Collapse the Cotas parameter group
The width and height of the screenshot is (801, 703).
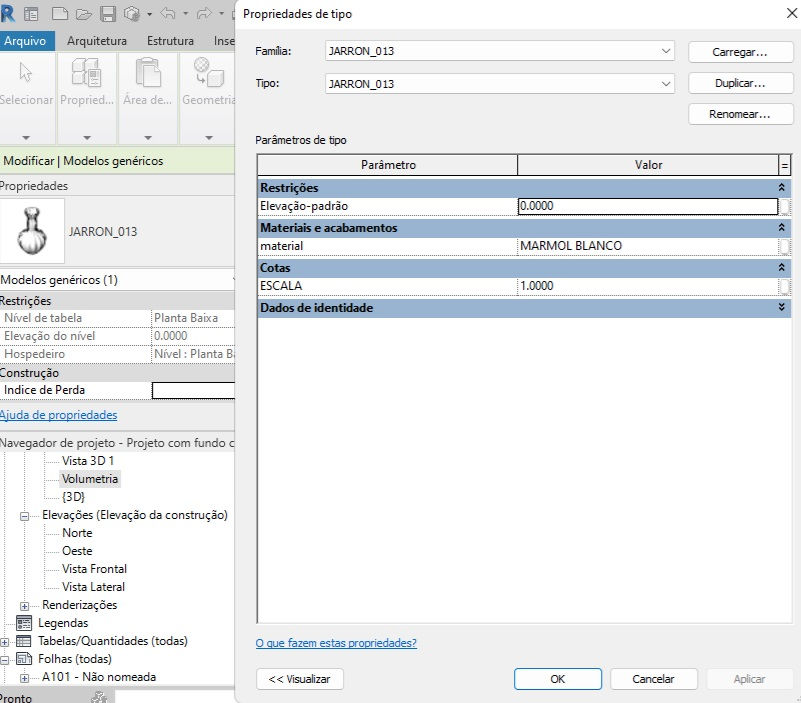pyautogui.click(x=781, y=267)
